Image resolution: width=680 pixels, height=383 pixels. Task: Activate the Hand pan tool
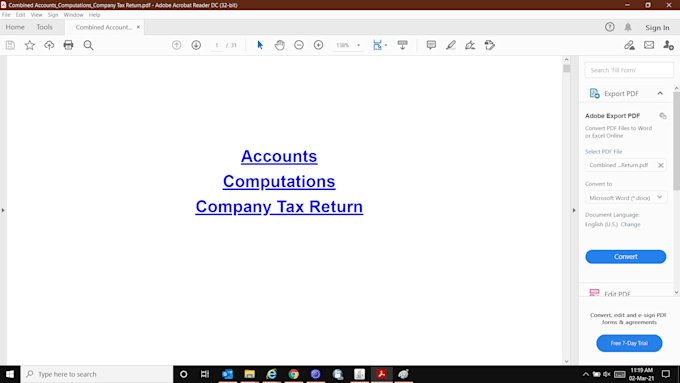click(x=280, y=45)
